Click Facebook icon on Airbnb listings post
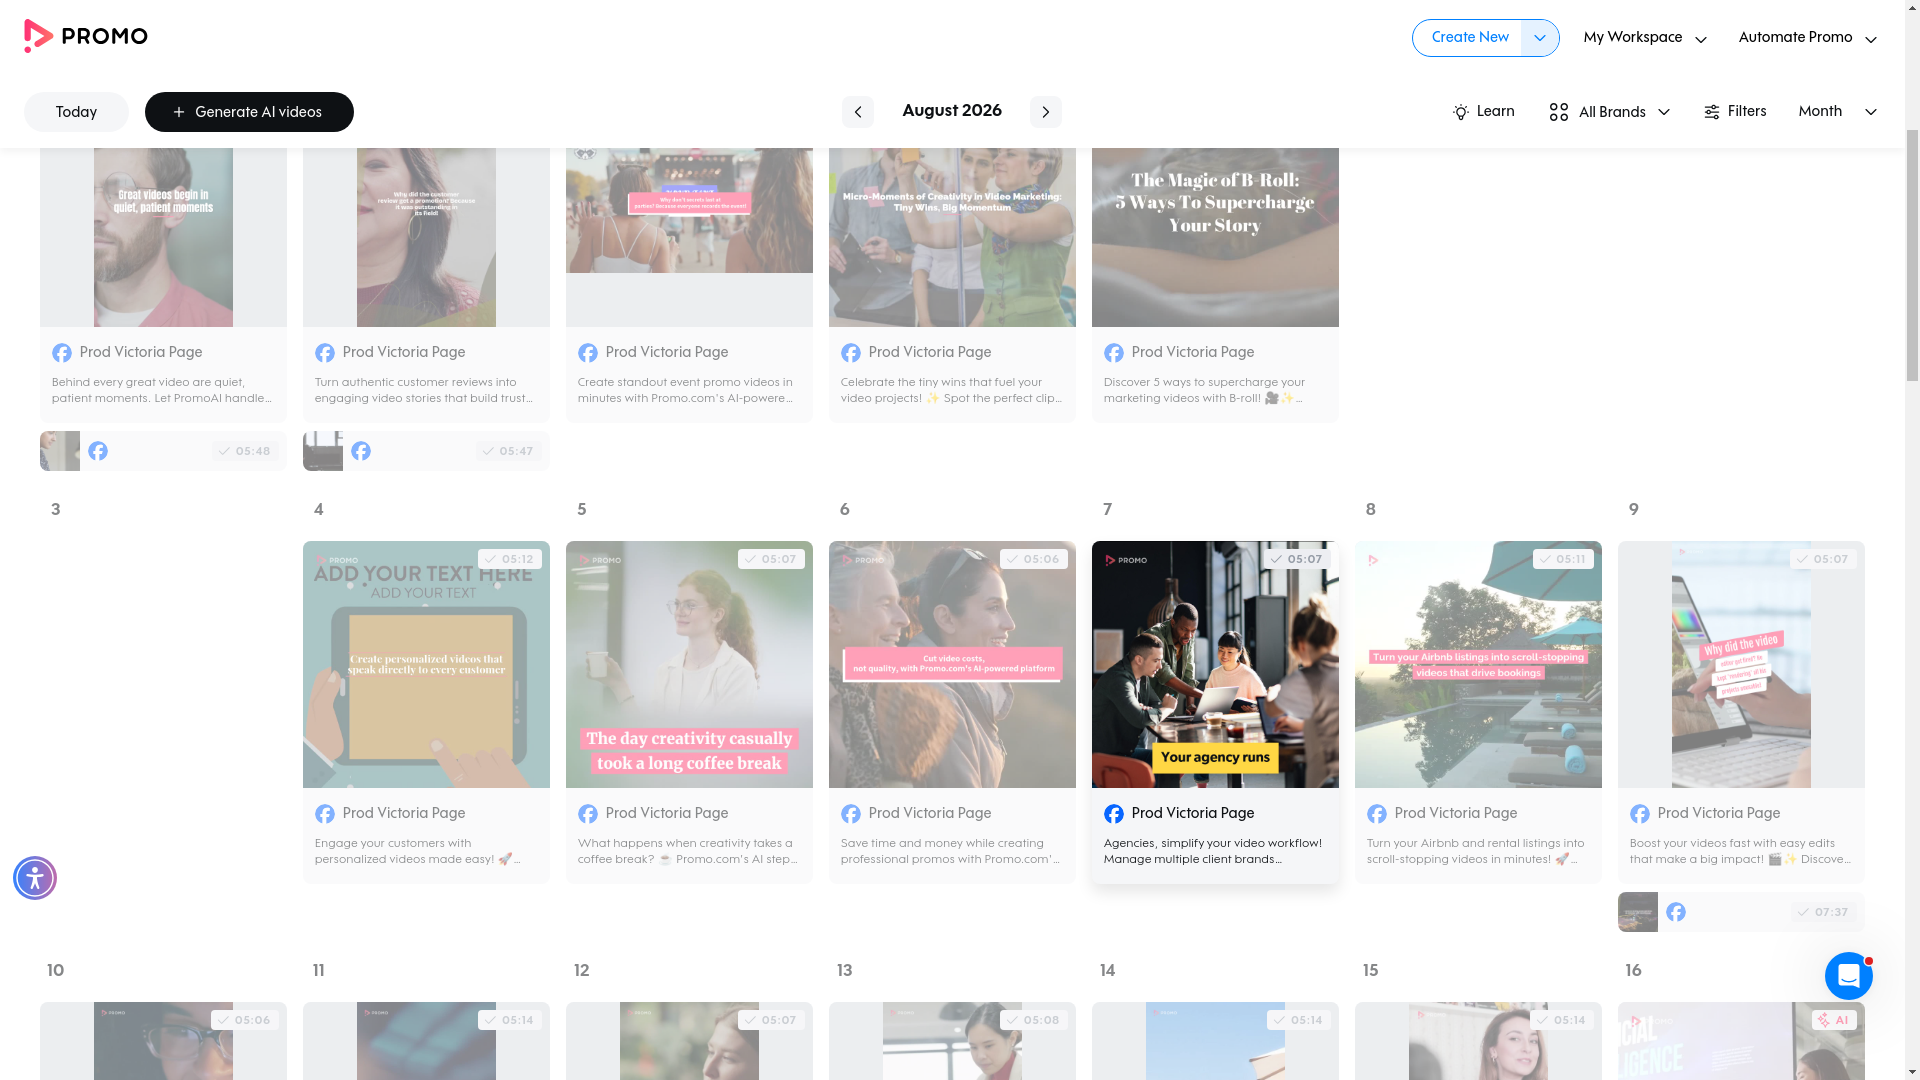 1377,814
